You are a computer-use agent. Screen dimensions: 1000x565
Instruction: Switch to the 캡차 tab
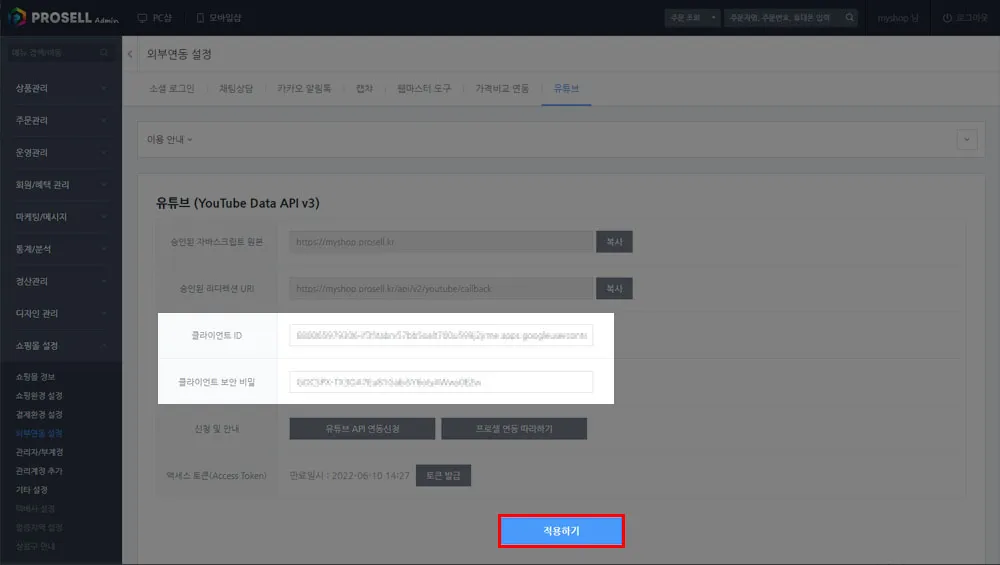pyautogui.click(x=364, y=89)
